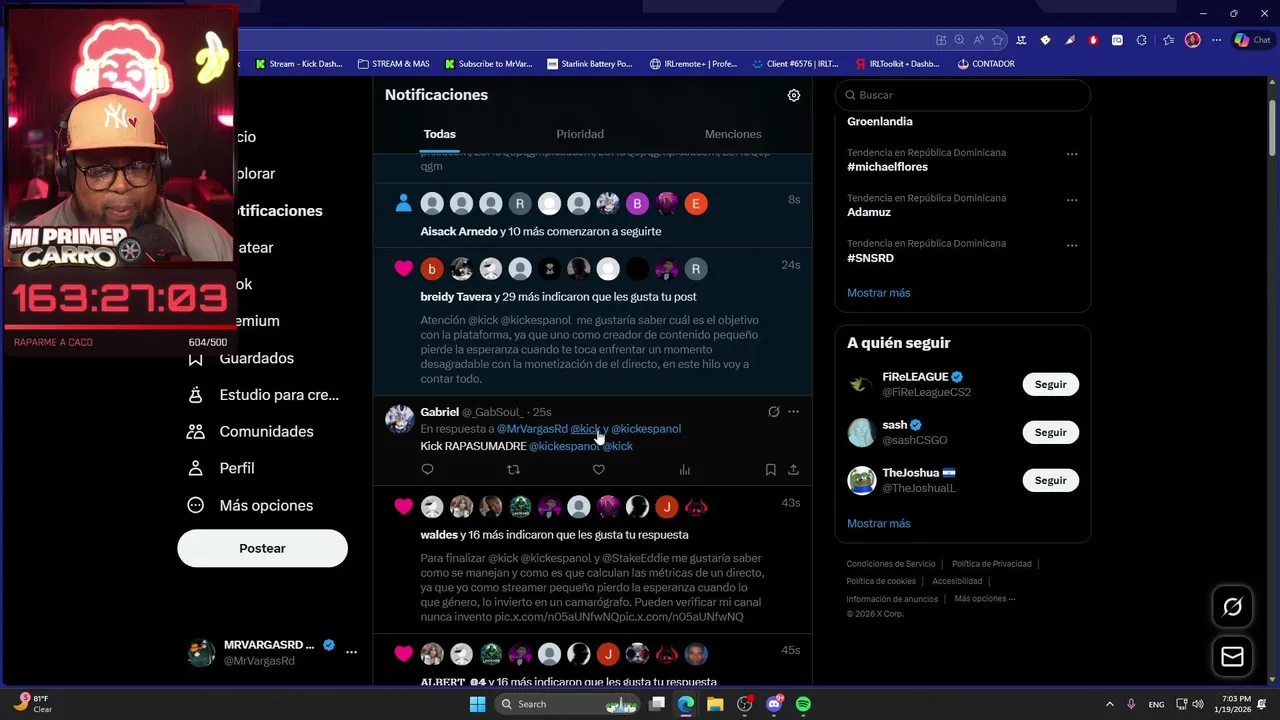The width and height of the screenshot is (1280, 720).
Task: Show hidden tray icons chevron
Action: tap(1109, 704)
